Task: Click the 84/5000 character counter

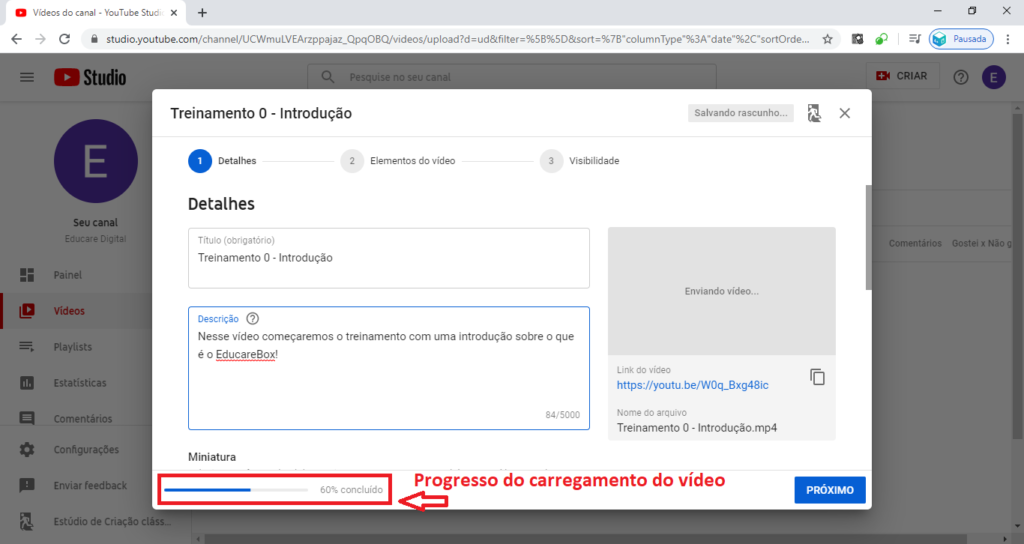Action: pos(562,415)
